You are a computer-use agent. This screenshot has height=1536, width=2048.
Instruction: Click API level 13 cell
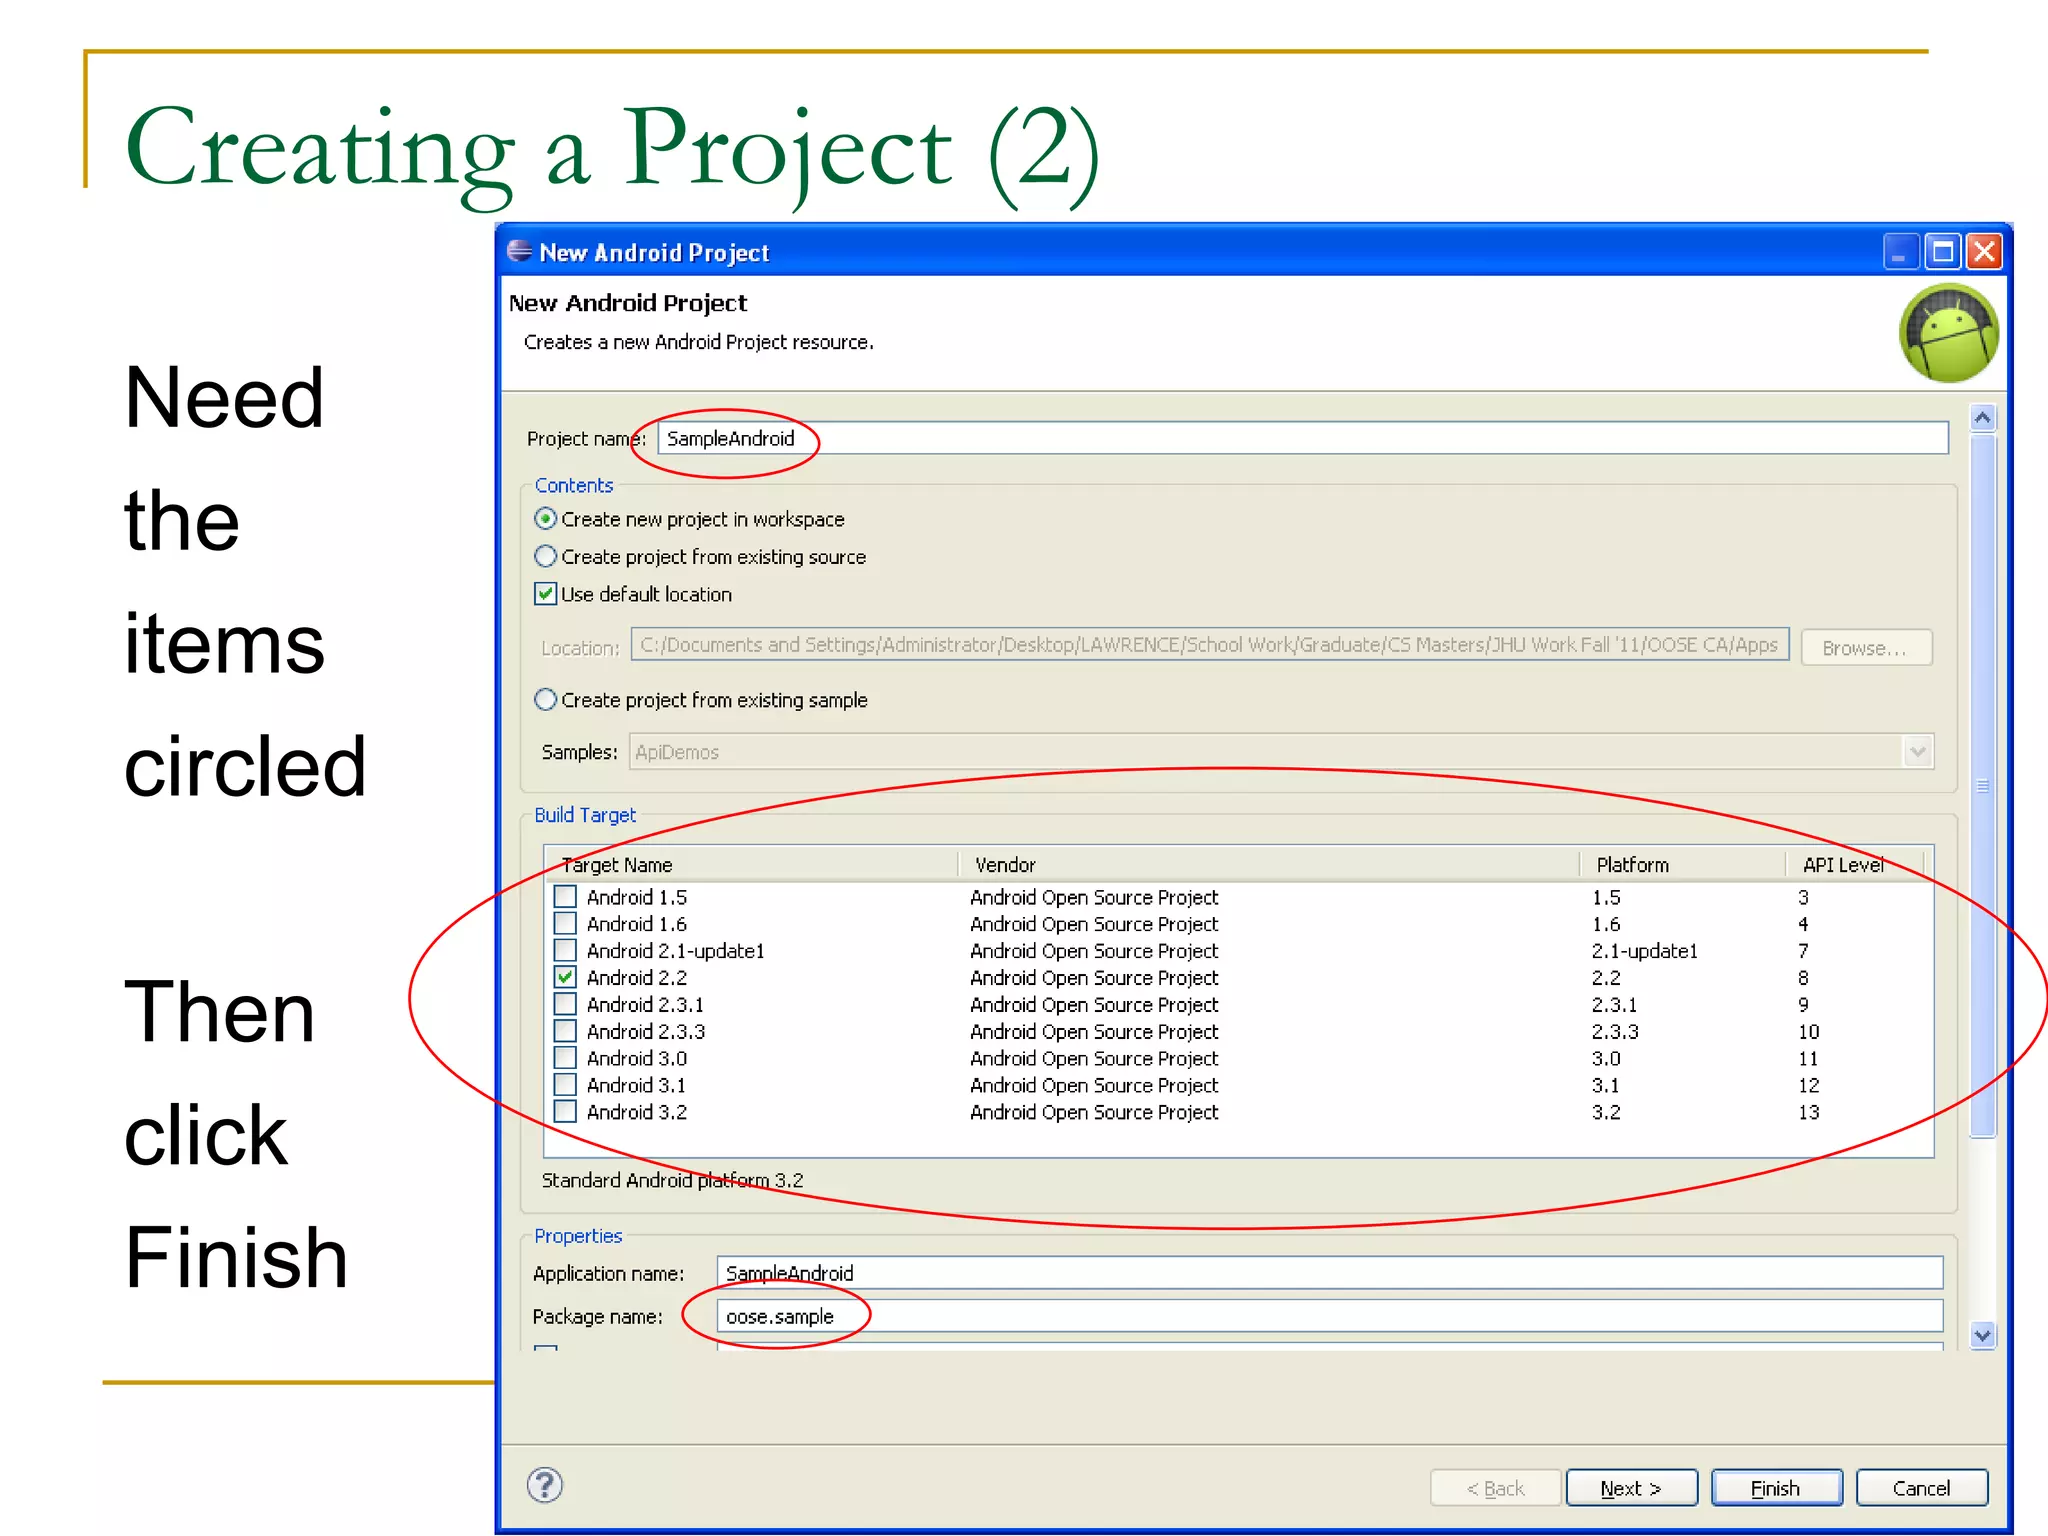coord(1809,1112)
